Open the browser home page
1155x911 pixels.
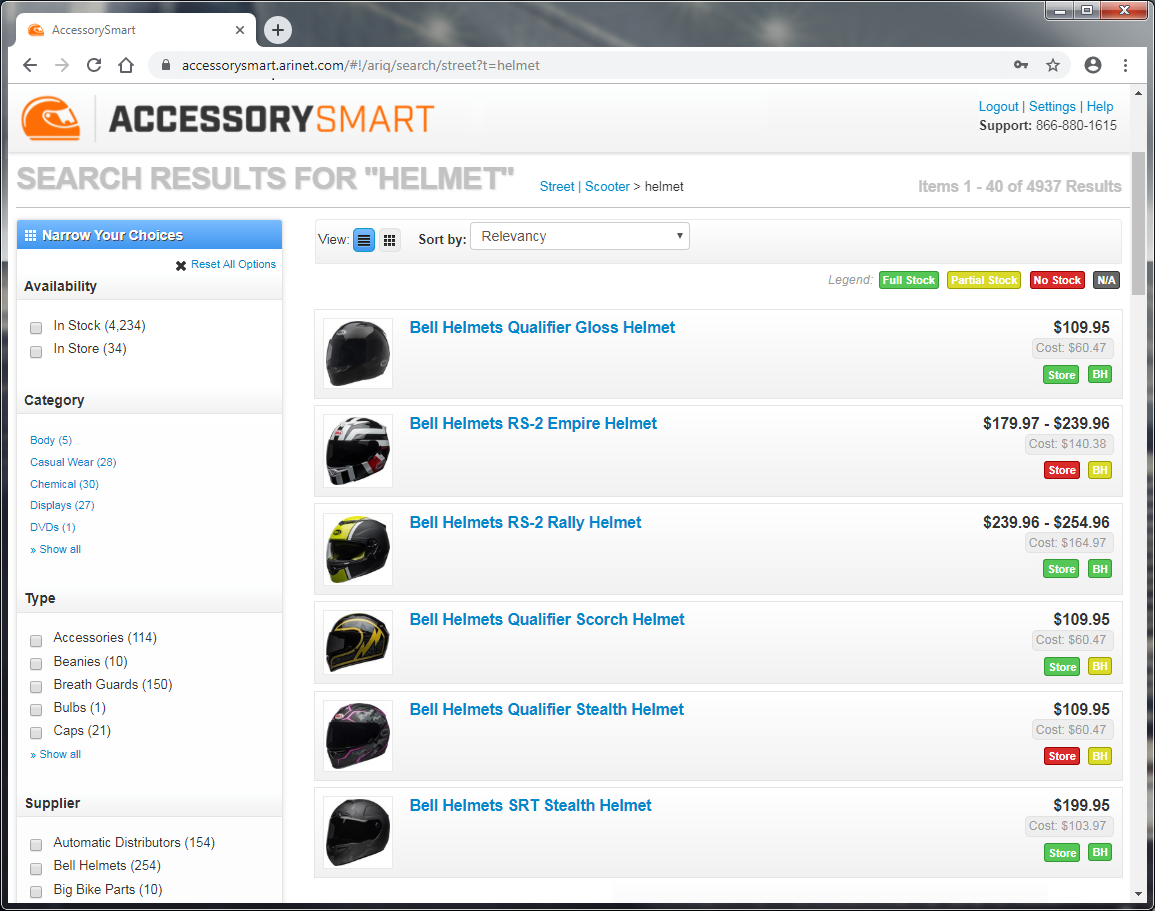[x=126, y=65]
